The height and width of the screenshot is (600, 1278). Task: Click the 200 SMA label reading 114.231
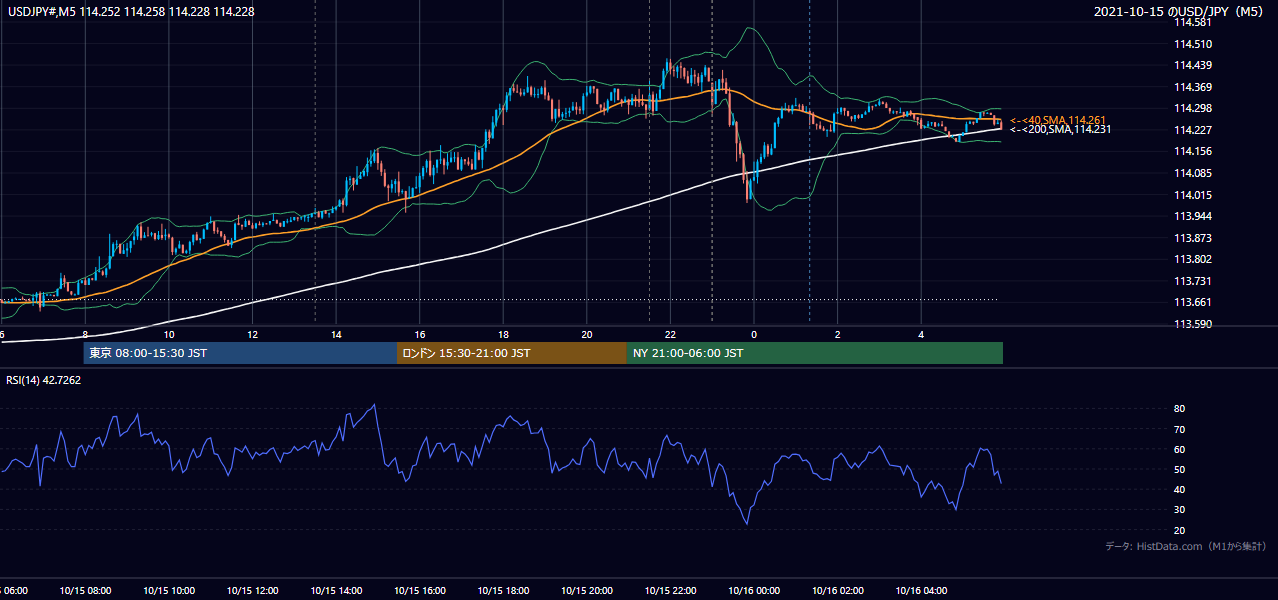1059,130
